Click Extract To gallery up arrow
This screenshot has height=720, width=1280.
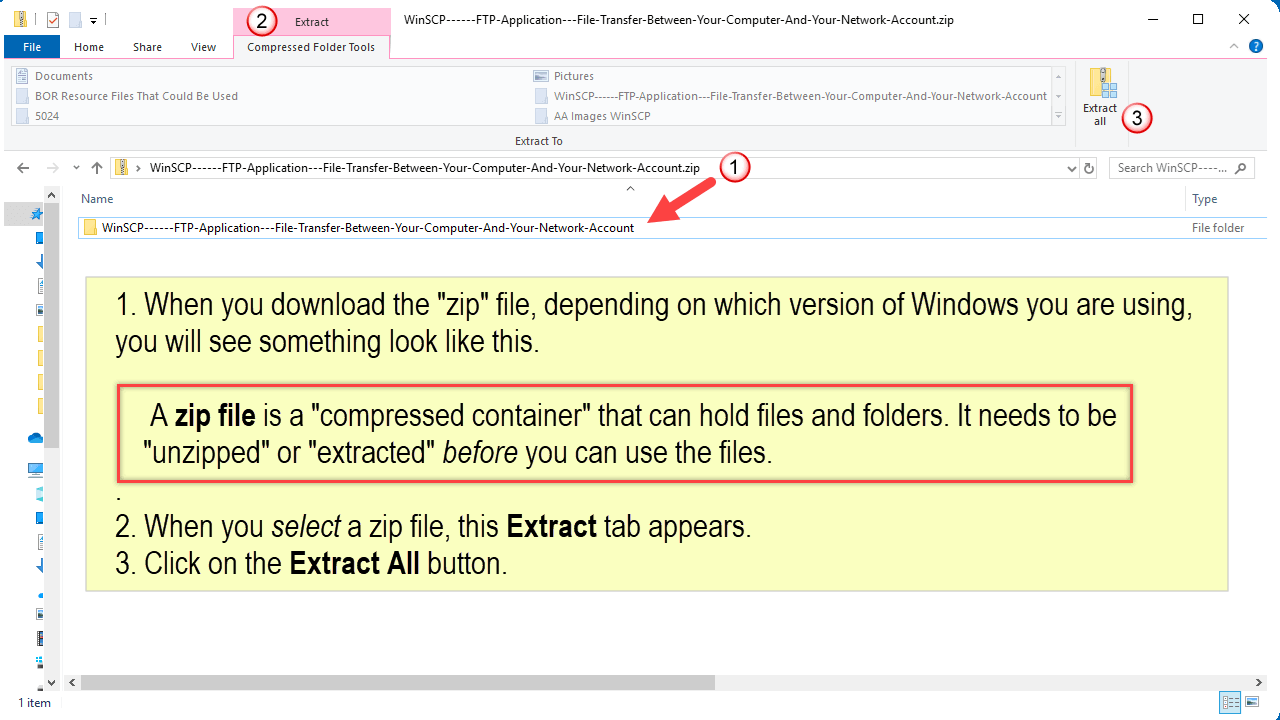1058,76
